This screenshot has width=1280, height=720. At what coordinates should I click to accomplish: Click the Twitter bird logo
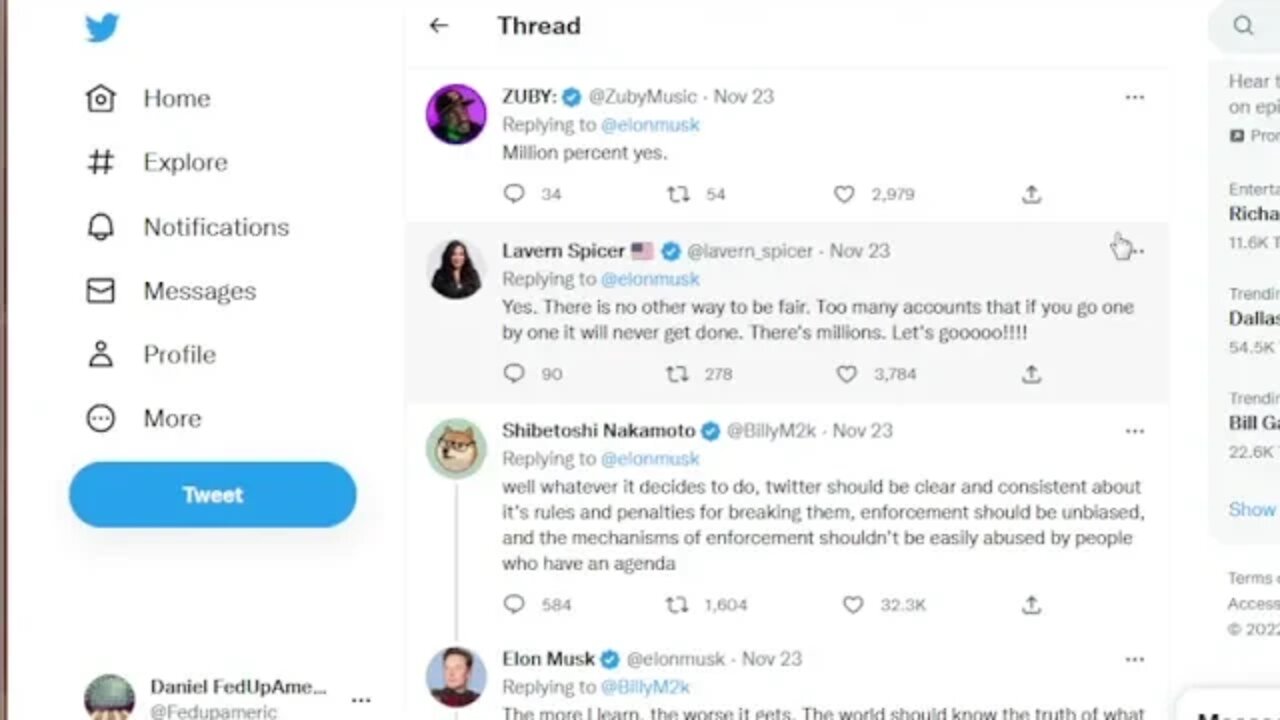tap(102, 28)
